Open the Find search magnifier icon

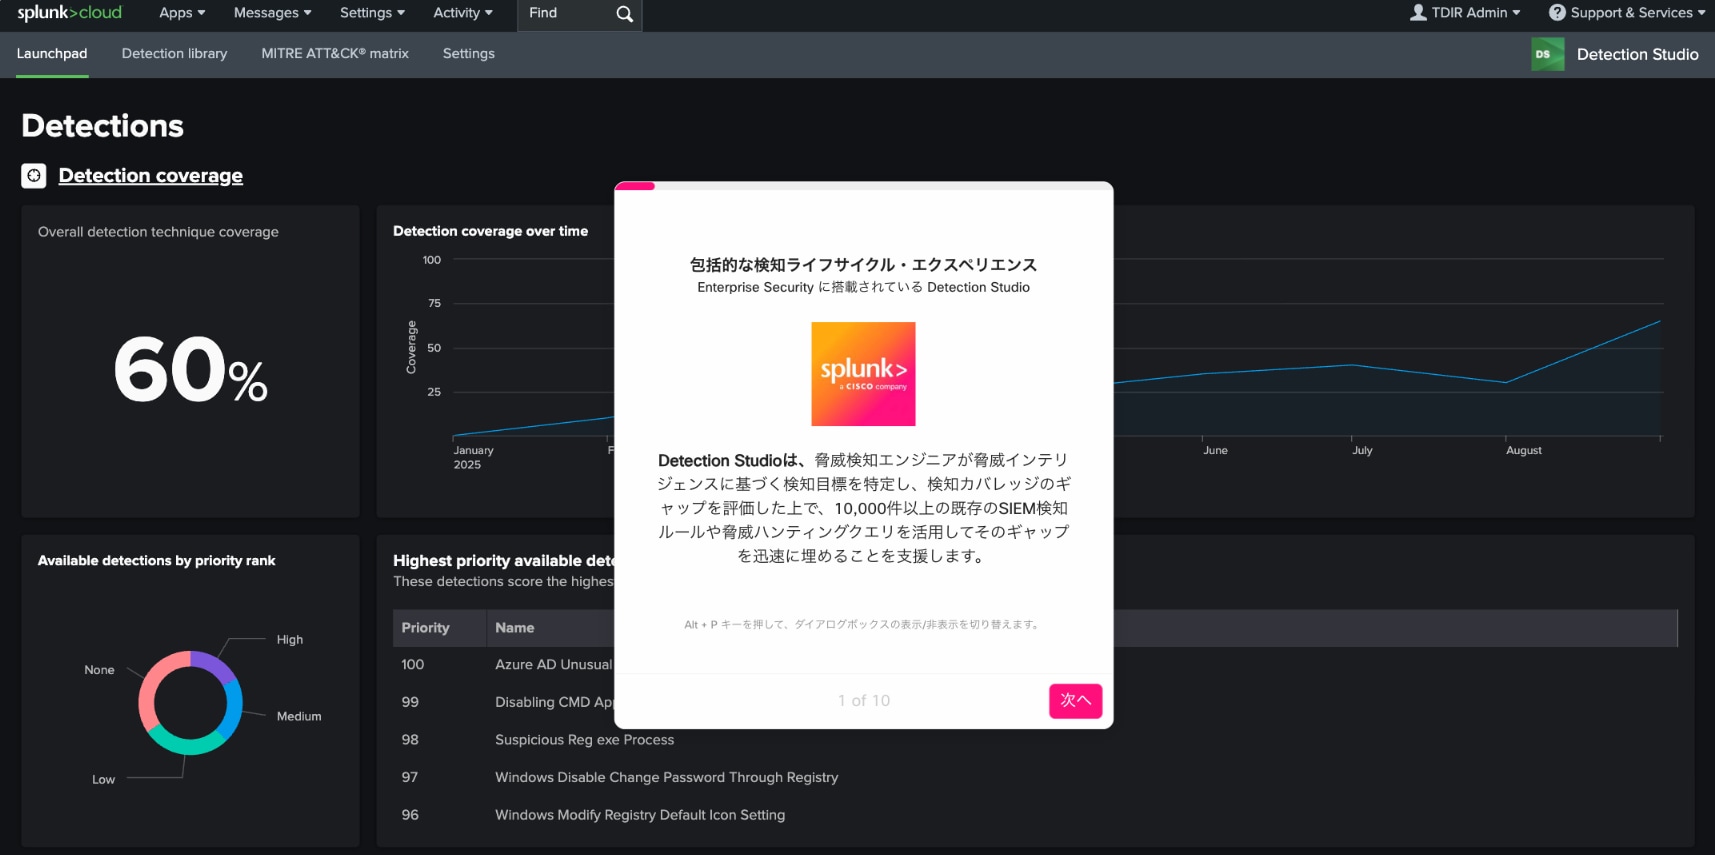point(624,14)
